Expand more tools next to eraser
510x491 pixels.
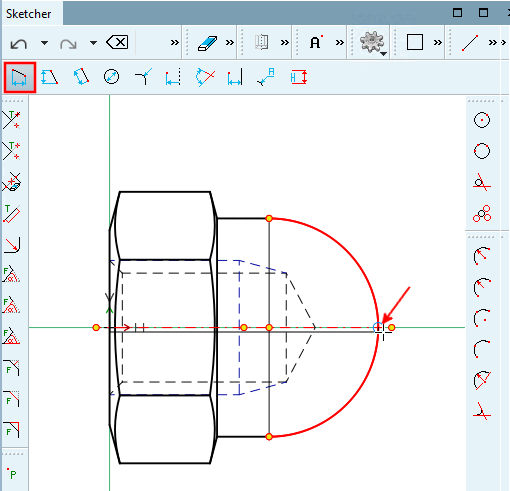[x=230, y=42]
